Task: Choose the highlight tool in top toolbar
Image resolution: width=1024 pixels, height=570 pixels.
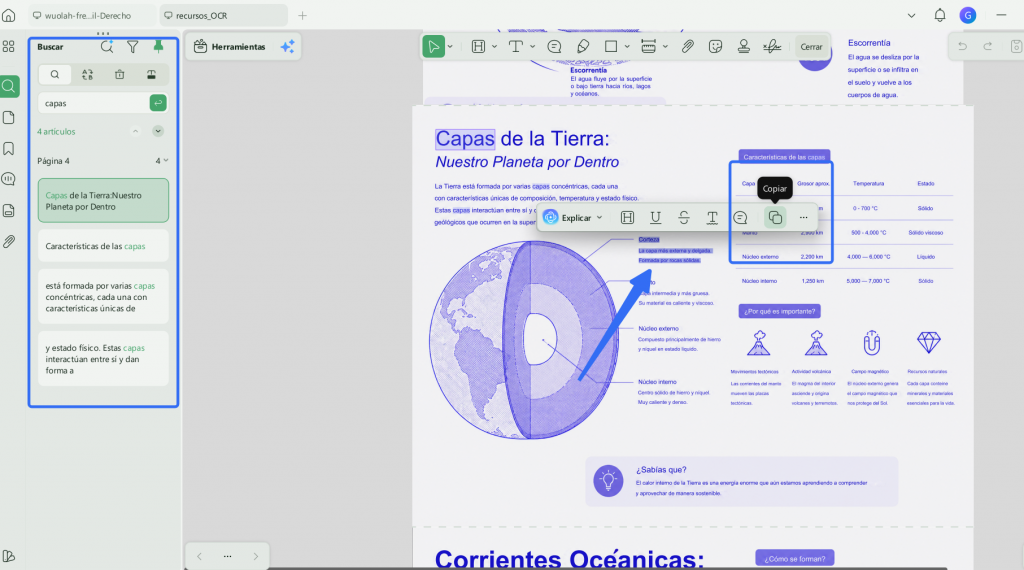Action: 479,46
